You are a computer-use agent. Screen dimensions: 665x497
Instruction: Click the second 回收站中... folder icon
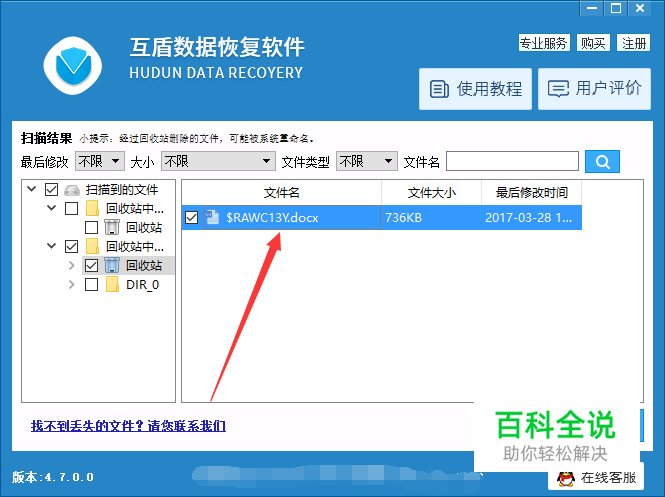point(92,246)
